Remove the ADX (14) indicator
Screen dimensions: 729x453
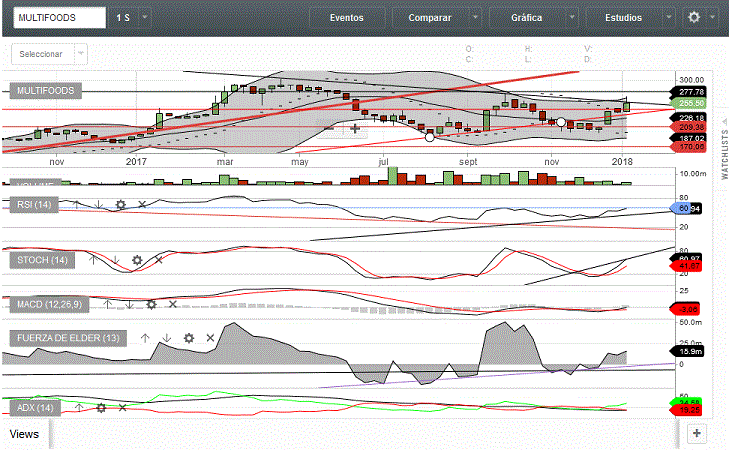(x=122, y=408)
